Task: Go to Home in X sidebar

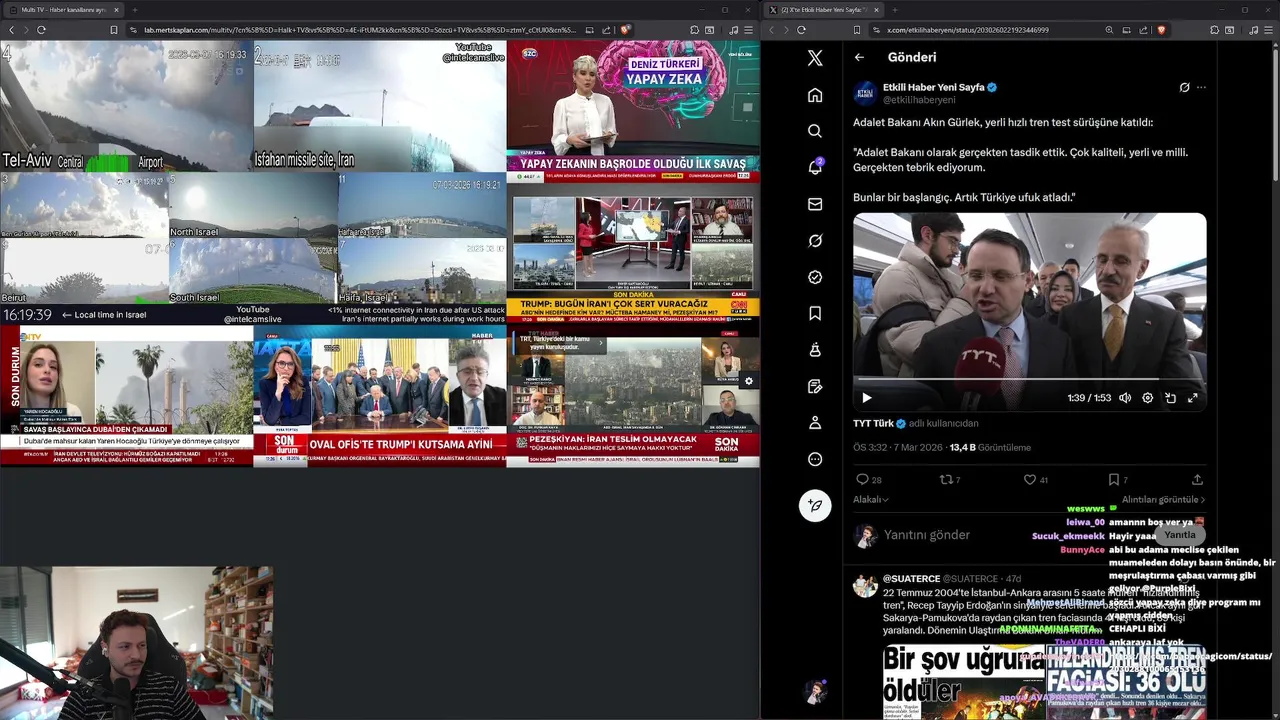Action: pos(815,95)
